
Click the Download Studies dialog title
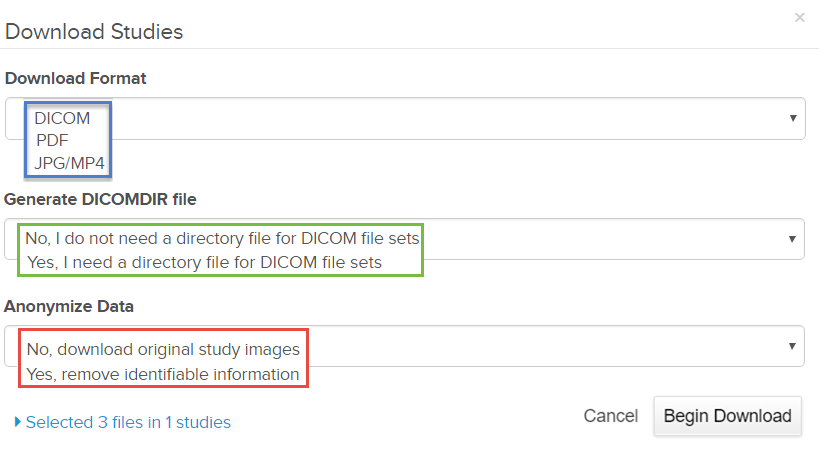(x=94, y=31)
